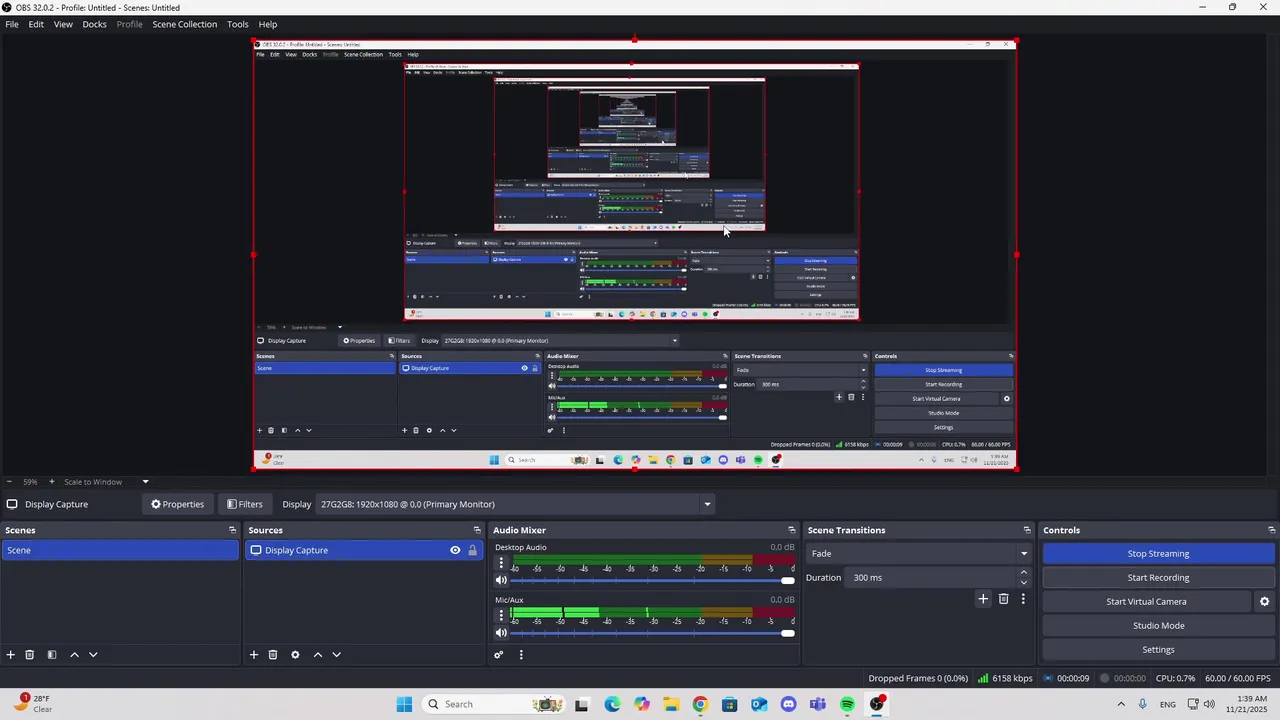The height and width of the screenshot is (720, 1280).
Task: Zoom in preview with the plus icon
Action: (x=51, y=482)
